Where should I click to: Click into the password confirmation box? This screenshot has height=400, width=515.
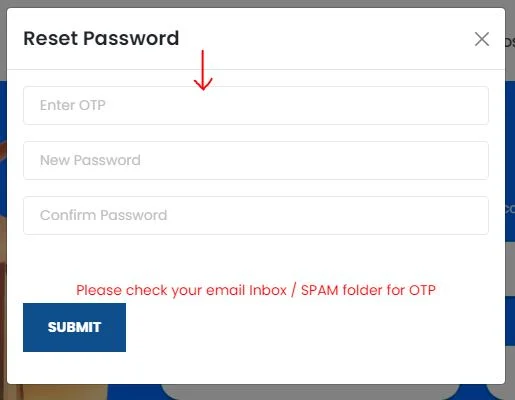click(256, 215)
